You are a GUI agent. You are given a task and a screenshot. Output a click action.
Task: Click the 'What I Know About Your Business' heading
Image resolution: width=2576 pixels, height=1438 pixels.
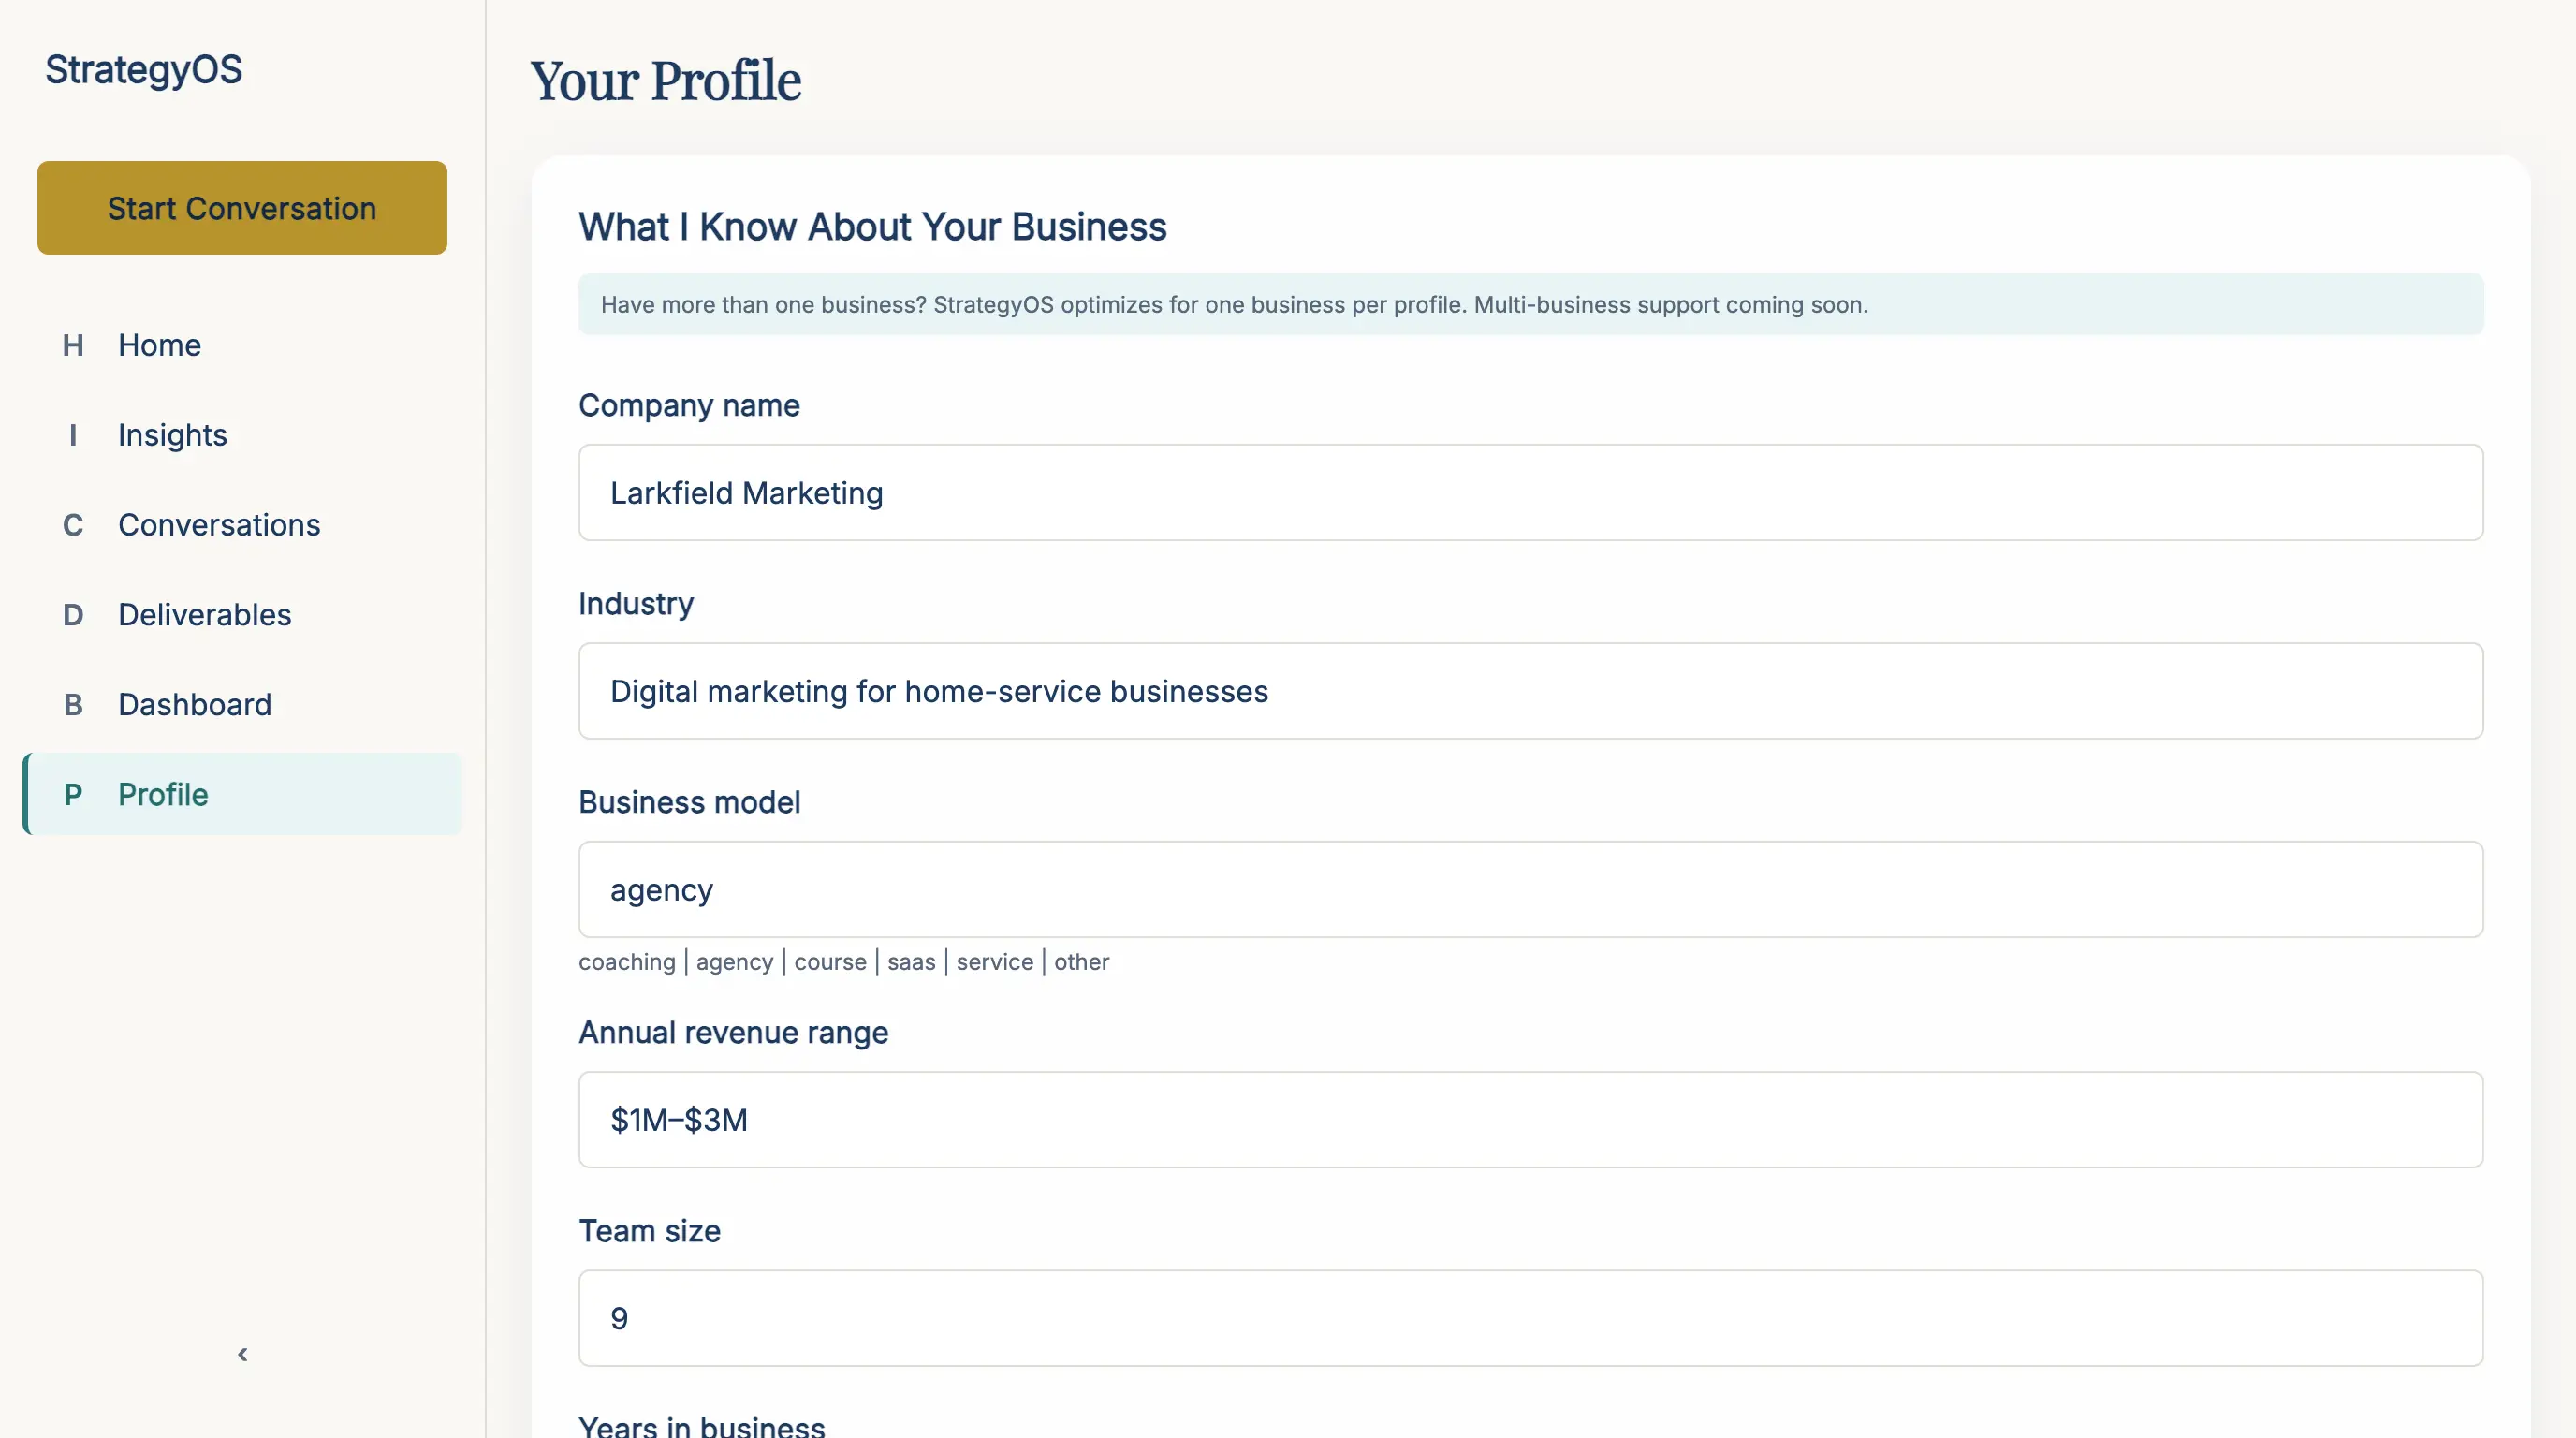(x=873, y=227)
